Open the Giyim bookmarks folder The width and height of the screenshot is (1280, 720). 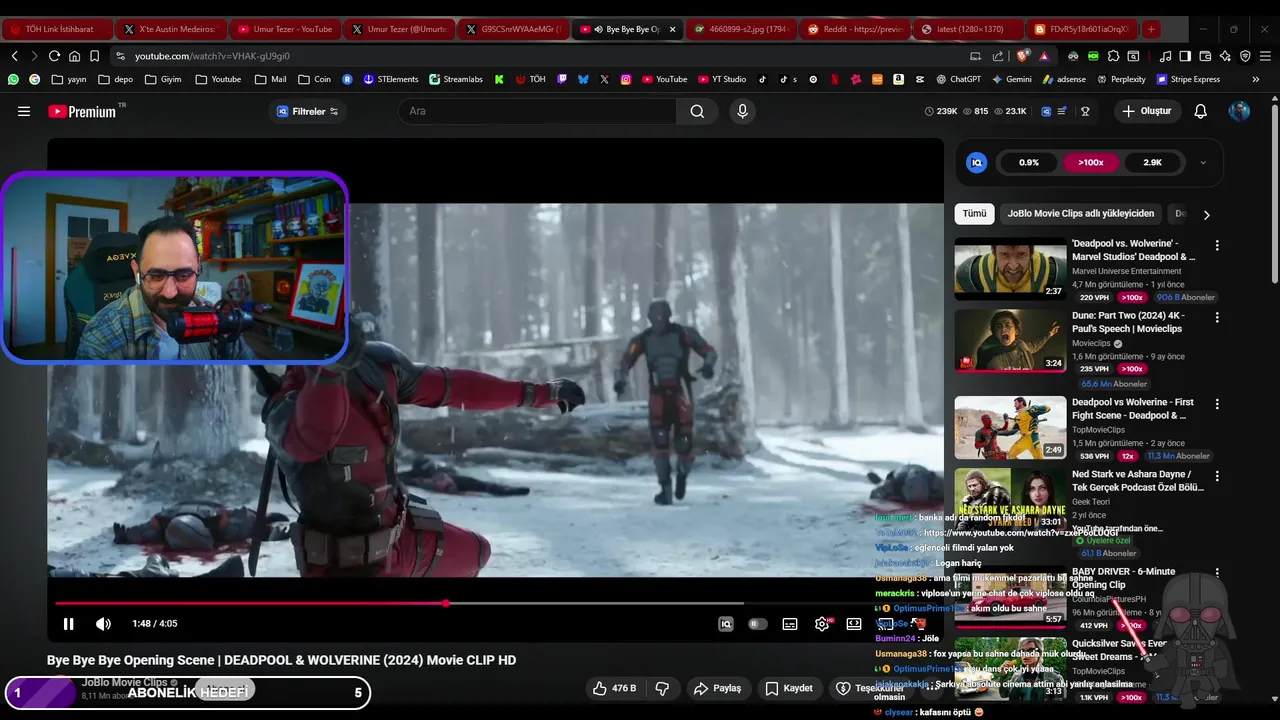(163, 79)
